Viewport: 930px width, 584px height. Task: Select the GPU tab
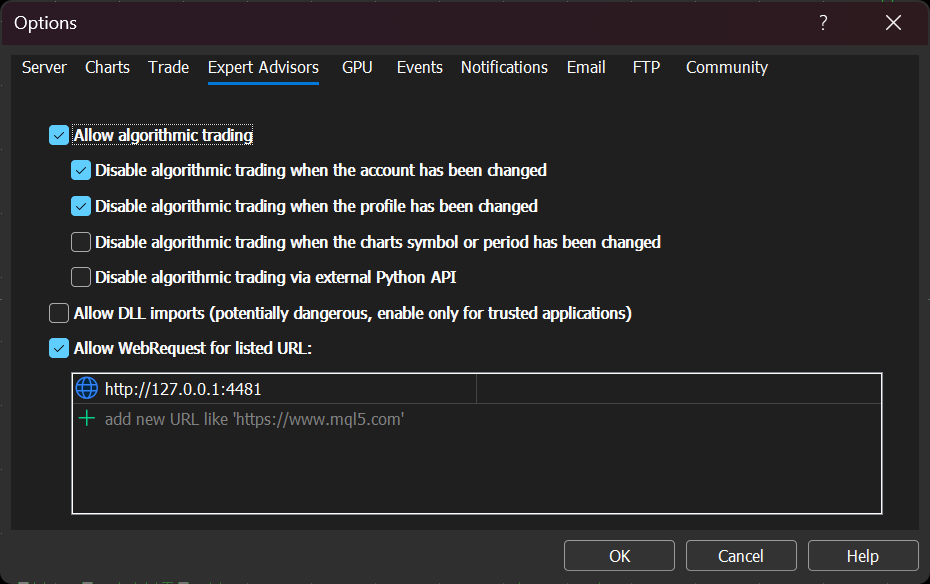point(357,68)
